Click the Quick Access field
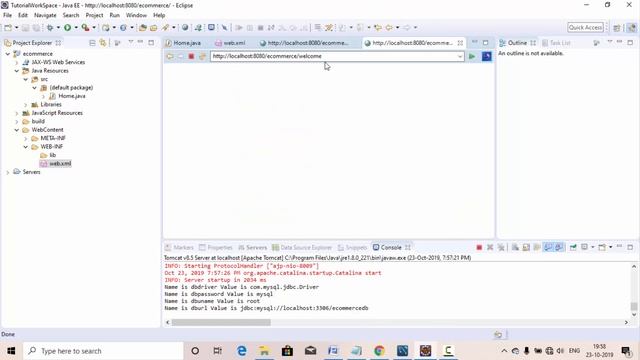This screenshot has height=360, width=640. 585,27
